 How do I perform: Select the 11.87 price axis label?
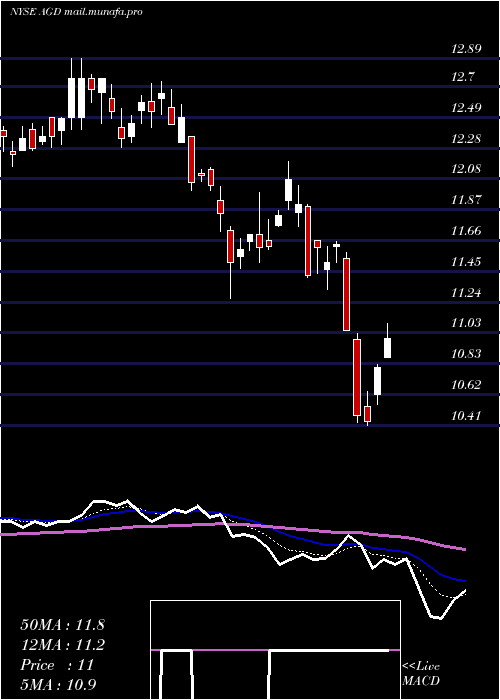pyautogui.click(x=466, y=200)
